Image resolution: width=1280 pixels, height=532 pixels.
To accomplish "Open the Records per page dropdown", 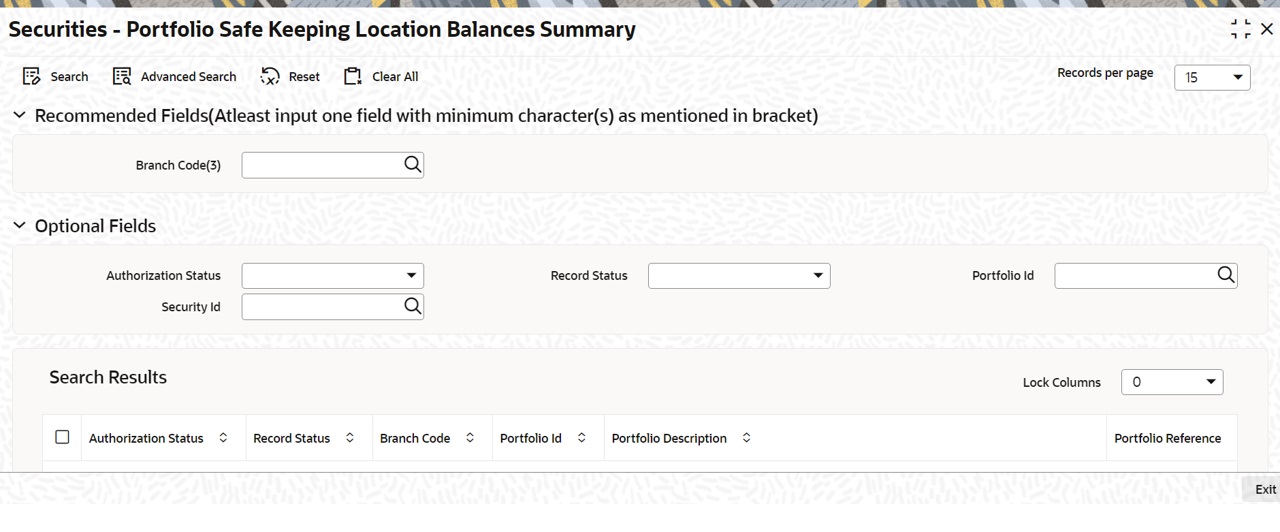I will click(1212, 77).
